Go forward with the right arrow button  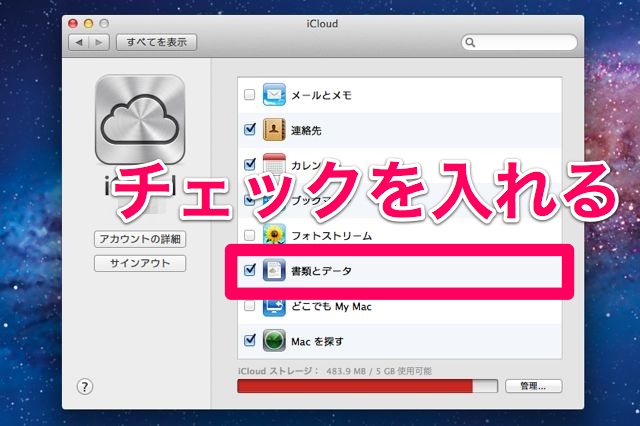(99, 42)
